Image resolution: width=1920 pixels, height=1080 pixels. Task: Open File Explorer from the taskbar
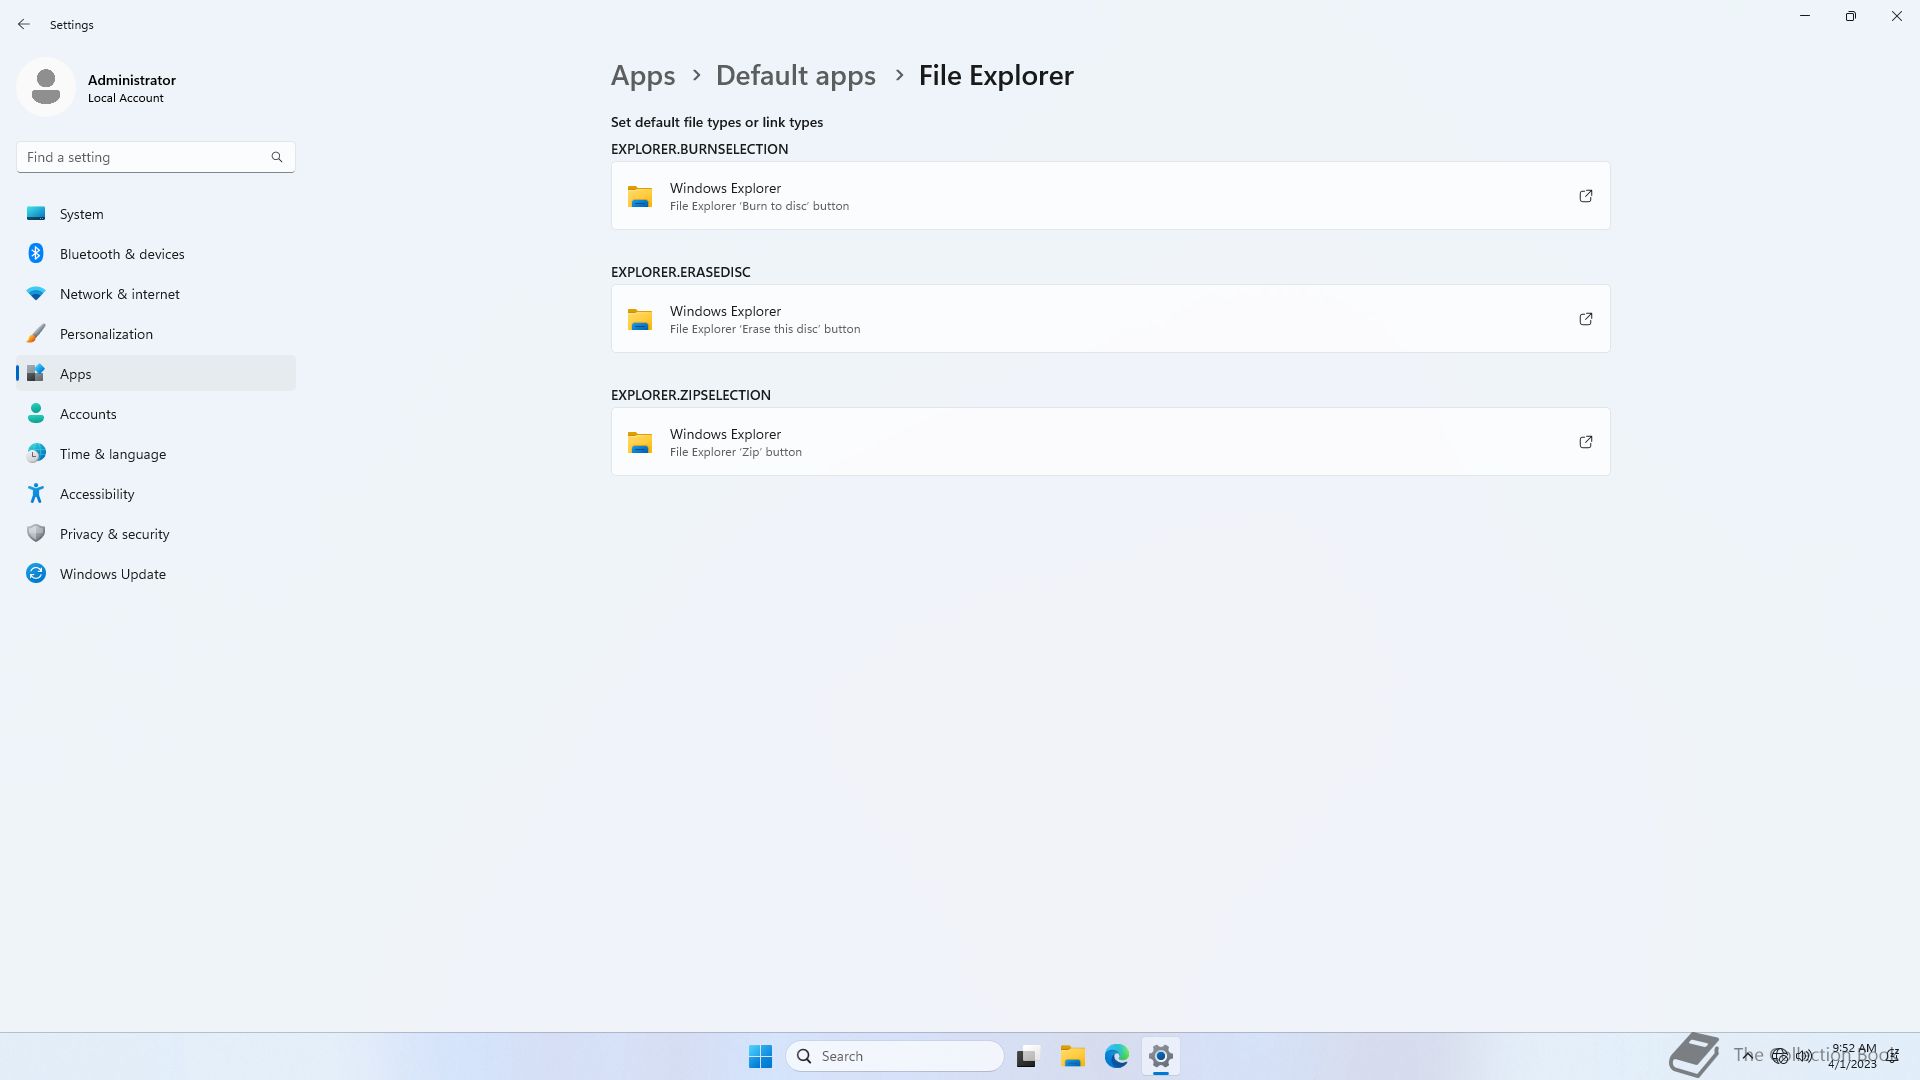[1073, 1056]
